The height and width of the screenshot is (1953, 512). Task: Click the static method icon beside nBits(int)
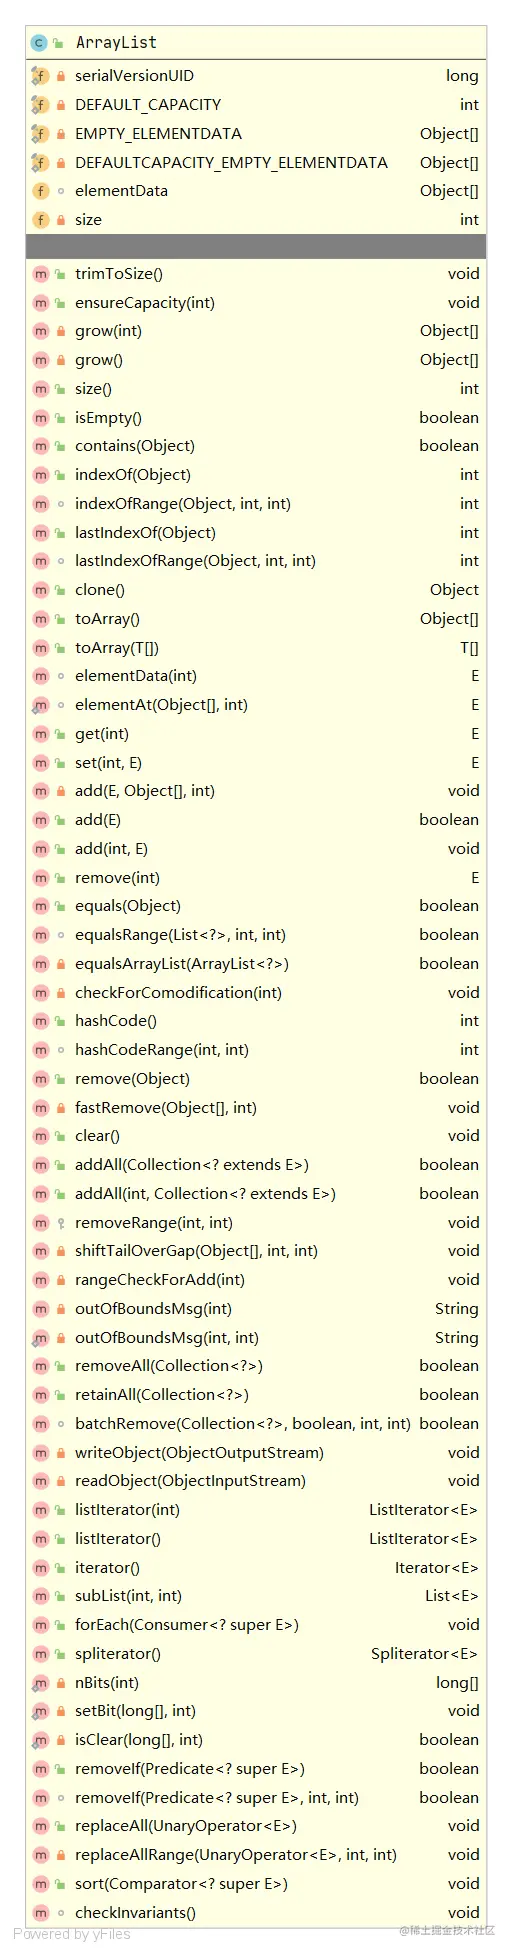tap(40, 1683)
